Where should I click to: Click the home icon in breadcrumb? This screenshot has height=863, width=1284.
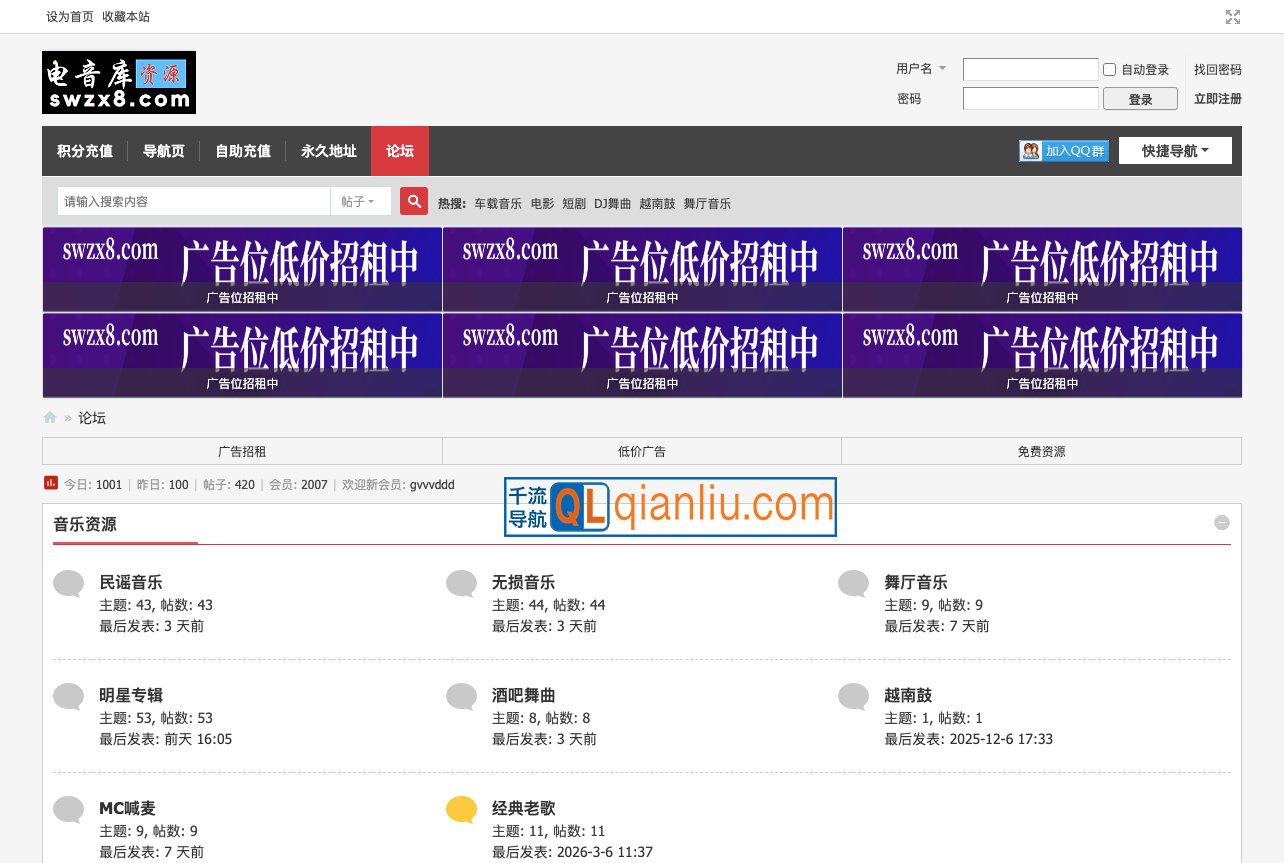click(50, 418)
